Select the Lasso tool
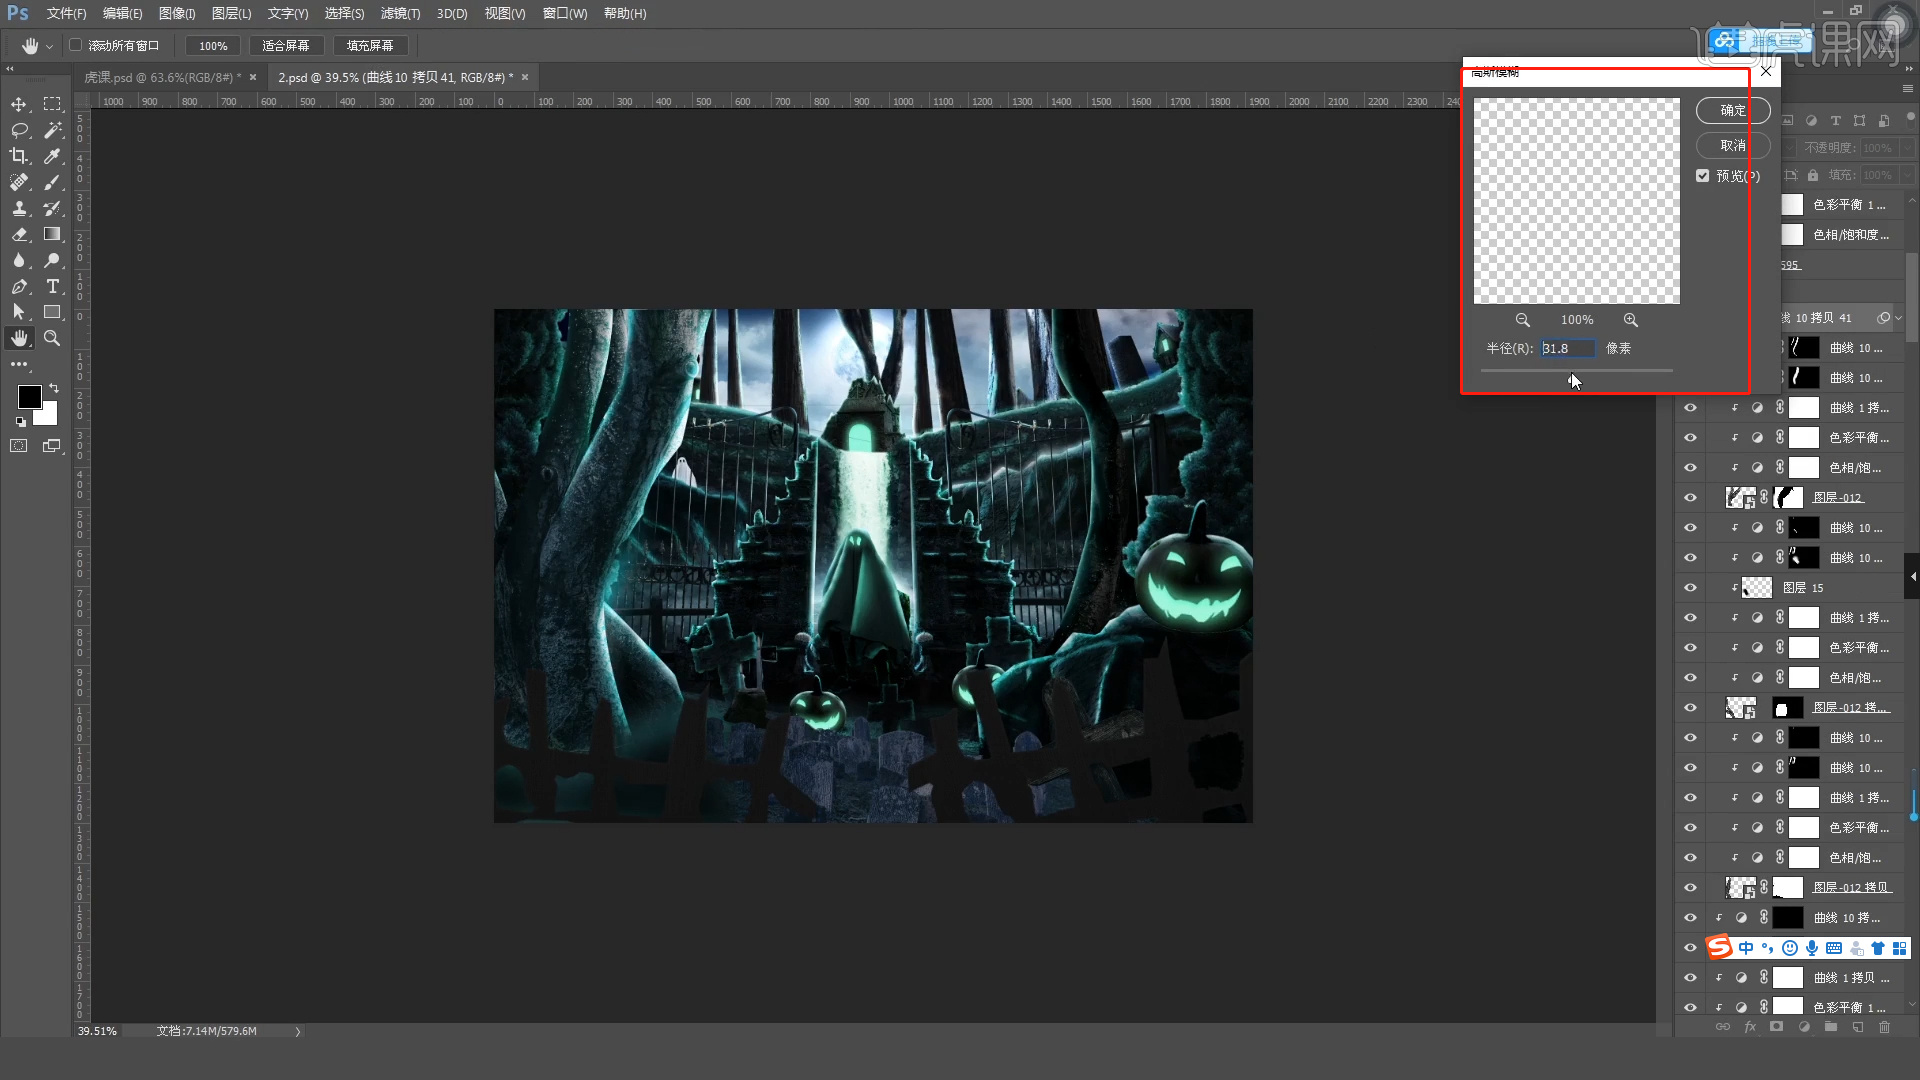Screen dimensions: 1920x1080 19,131
